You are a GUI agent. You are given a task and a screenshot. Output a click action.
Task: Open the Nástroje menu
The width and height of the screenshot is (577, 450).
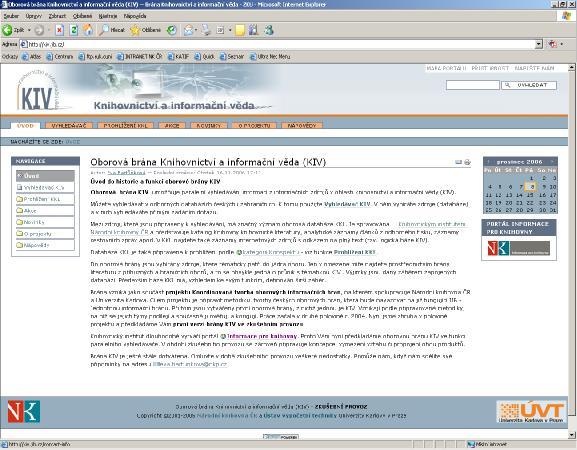pyautogui.click(x=108, y=16)
